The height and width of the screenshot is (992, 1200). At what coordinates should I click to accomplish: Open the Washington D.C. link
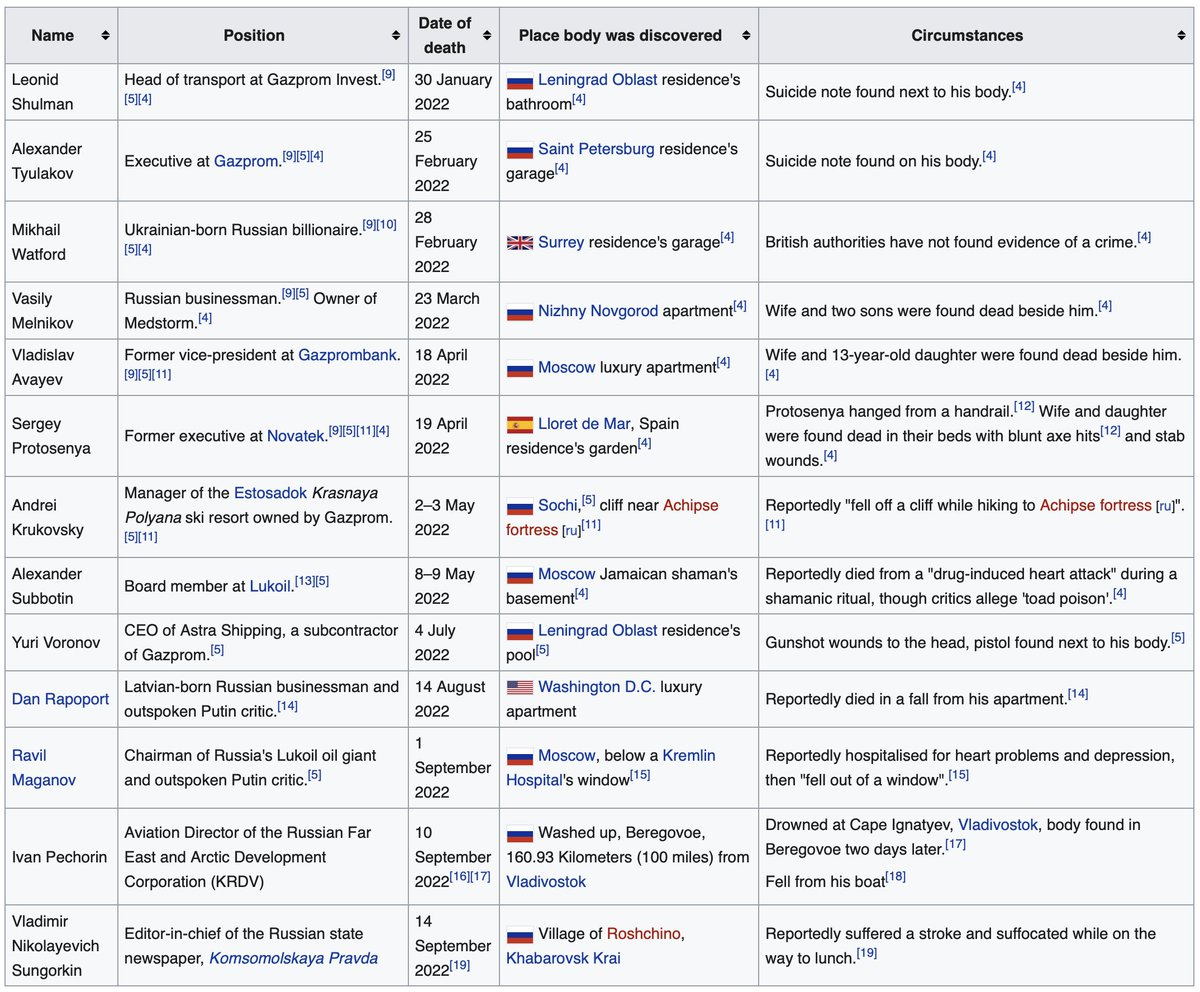click(x=596, y=687)
